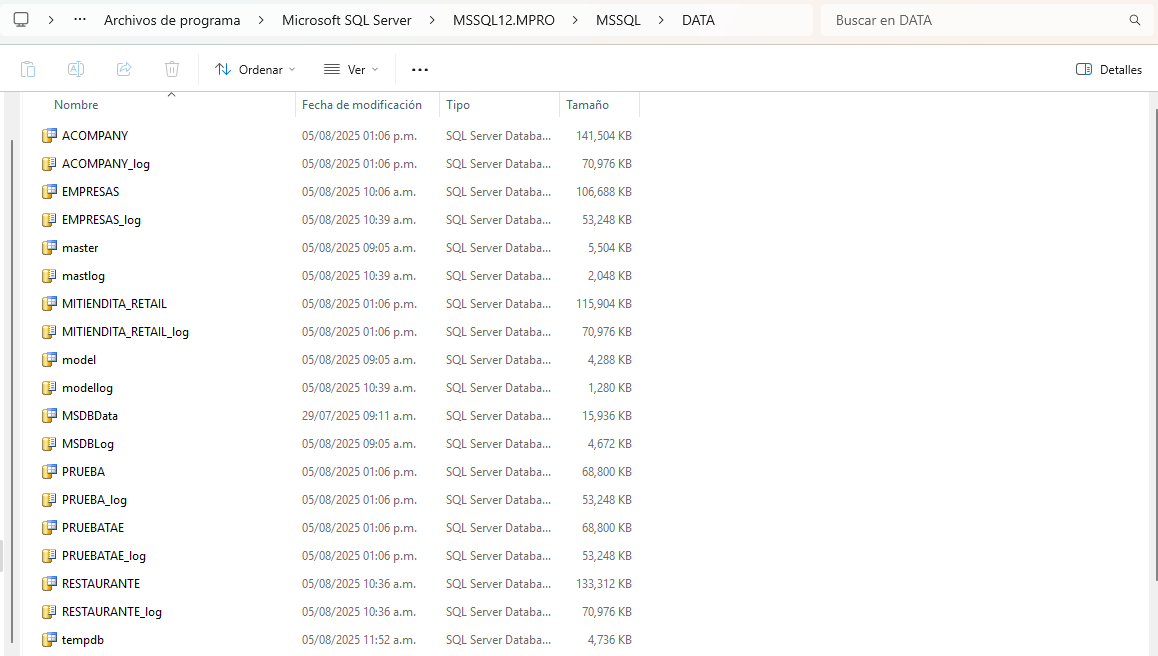This screenshot has width=1158, height=656.
Task: Select the MITIENDITA_RETAIL database file icon
Action: (49, 304)
